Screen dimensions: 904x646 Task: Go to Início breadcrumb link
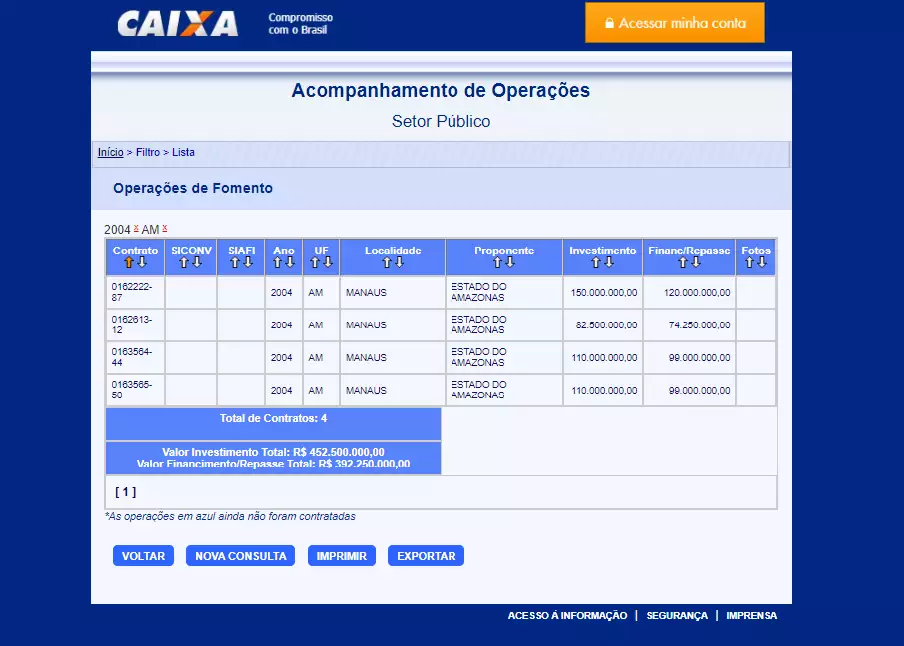(x=111, y=152)
